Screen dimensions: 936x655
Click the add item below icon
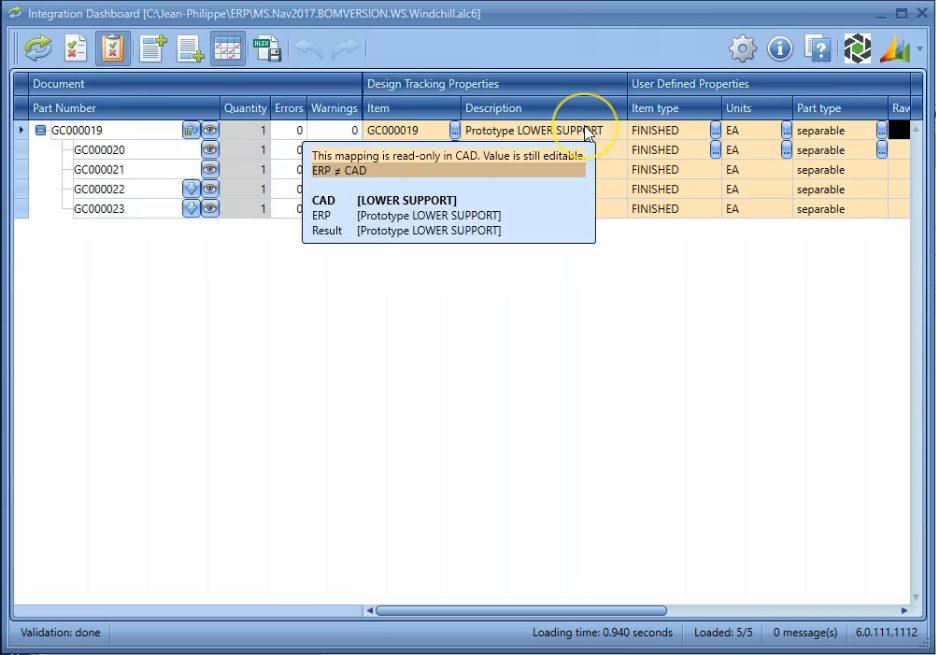(190, 48)
